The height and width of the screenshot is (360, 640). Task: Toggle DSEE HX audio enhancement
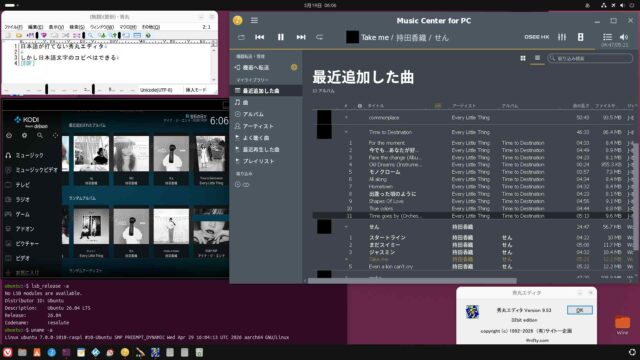(x=536, y=37)
